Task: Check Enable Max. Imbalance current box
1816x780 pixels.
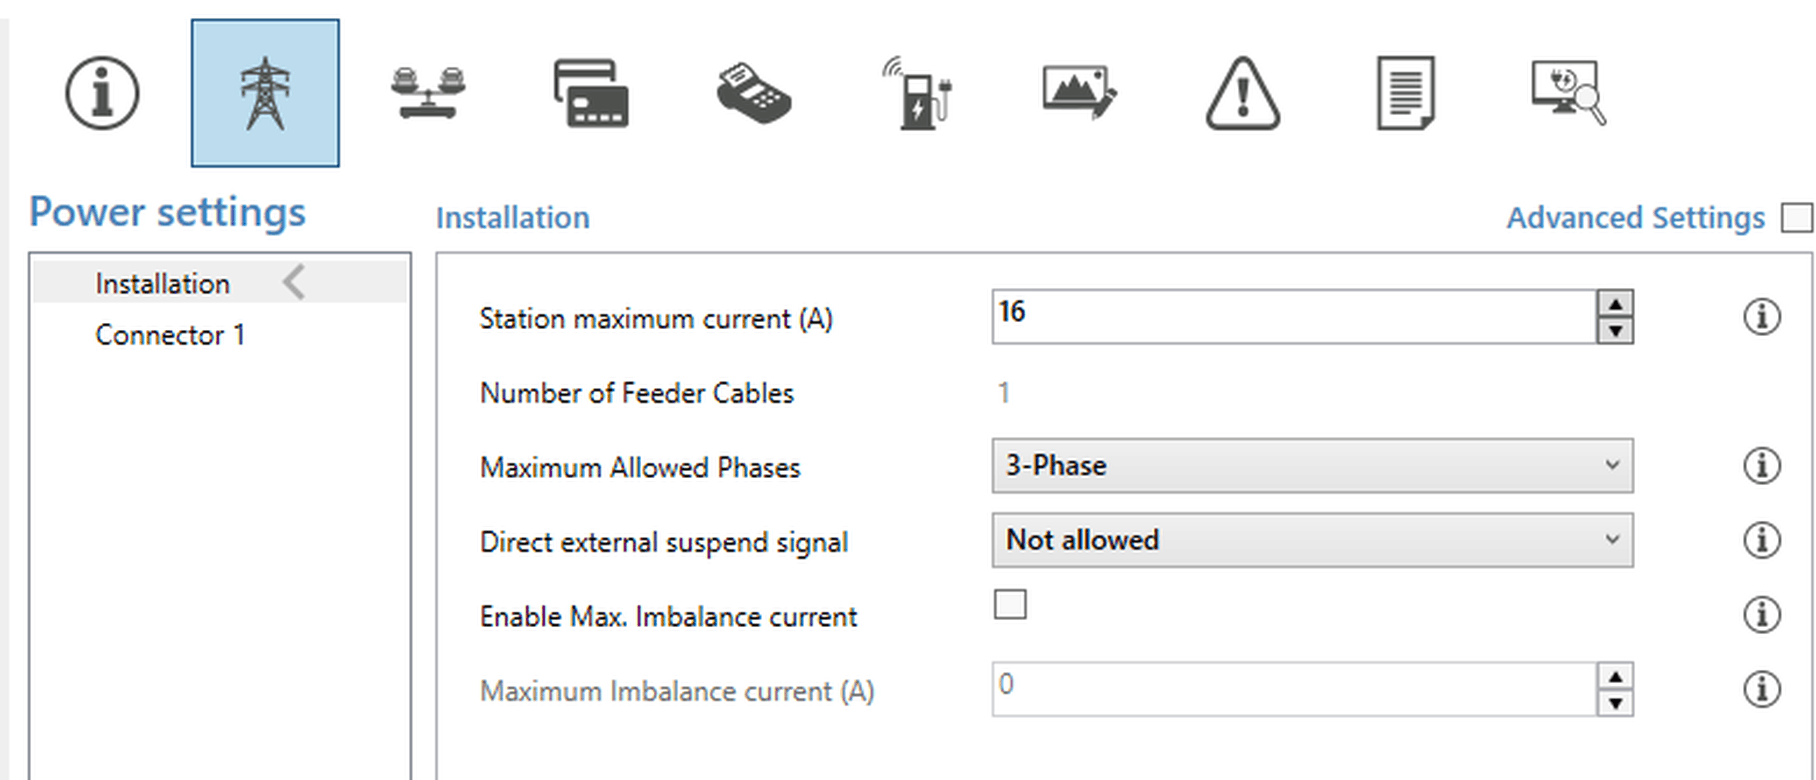Action: pyautogui.click(x=1010, y=604)
